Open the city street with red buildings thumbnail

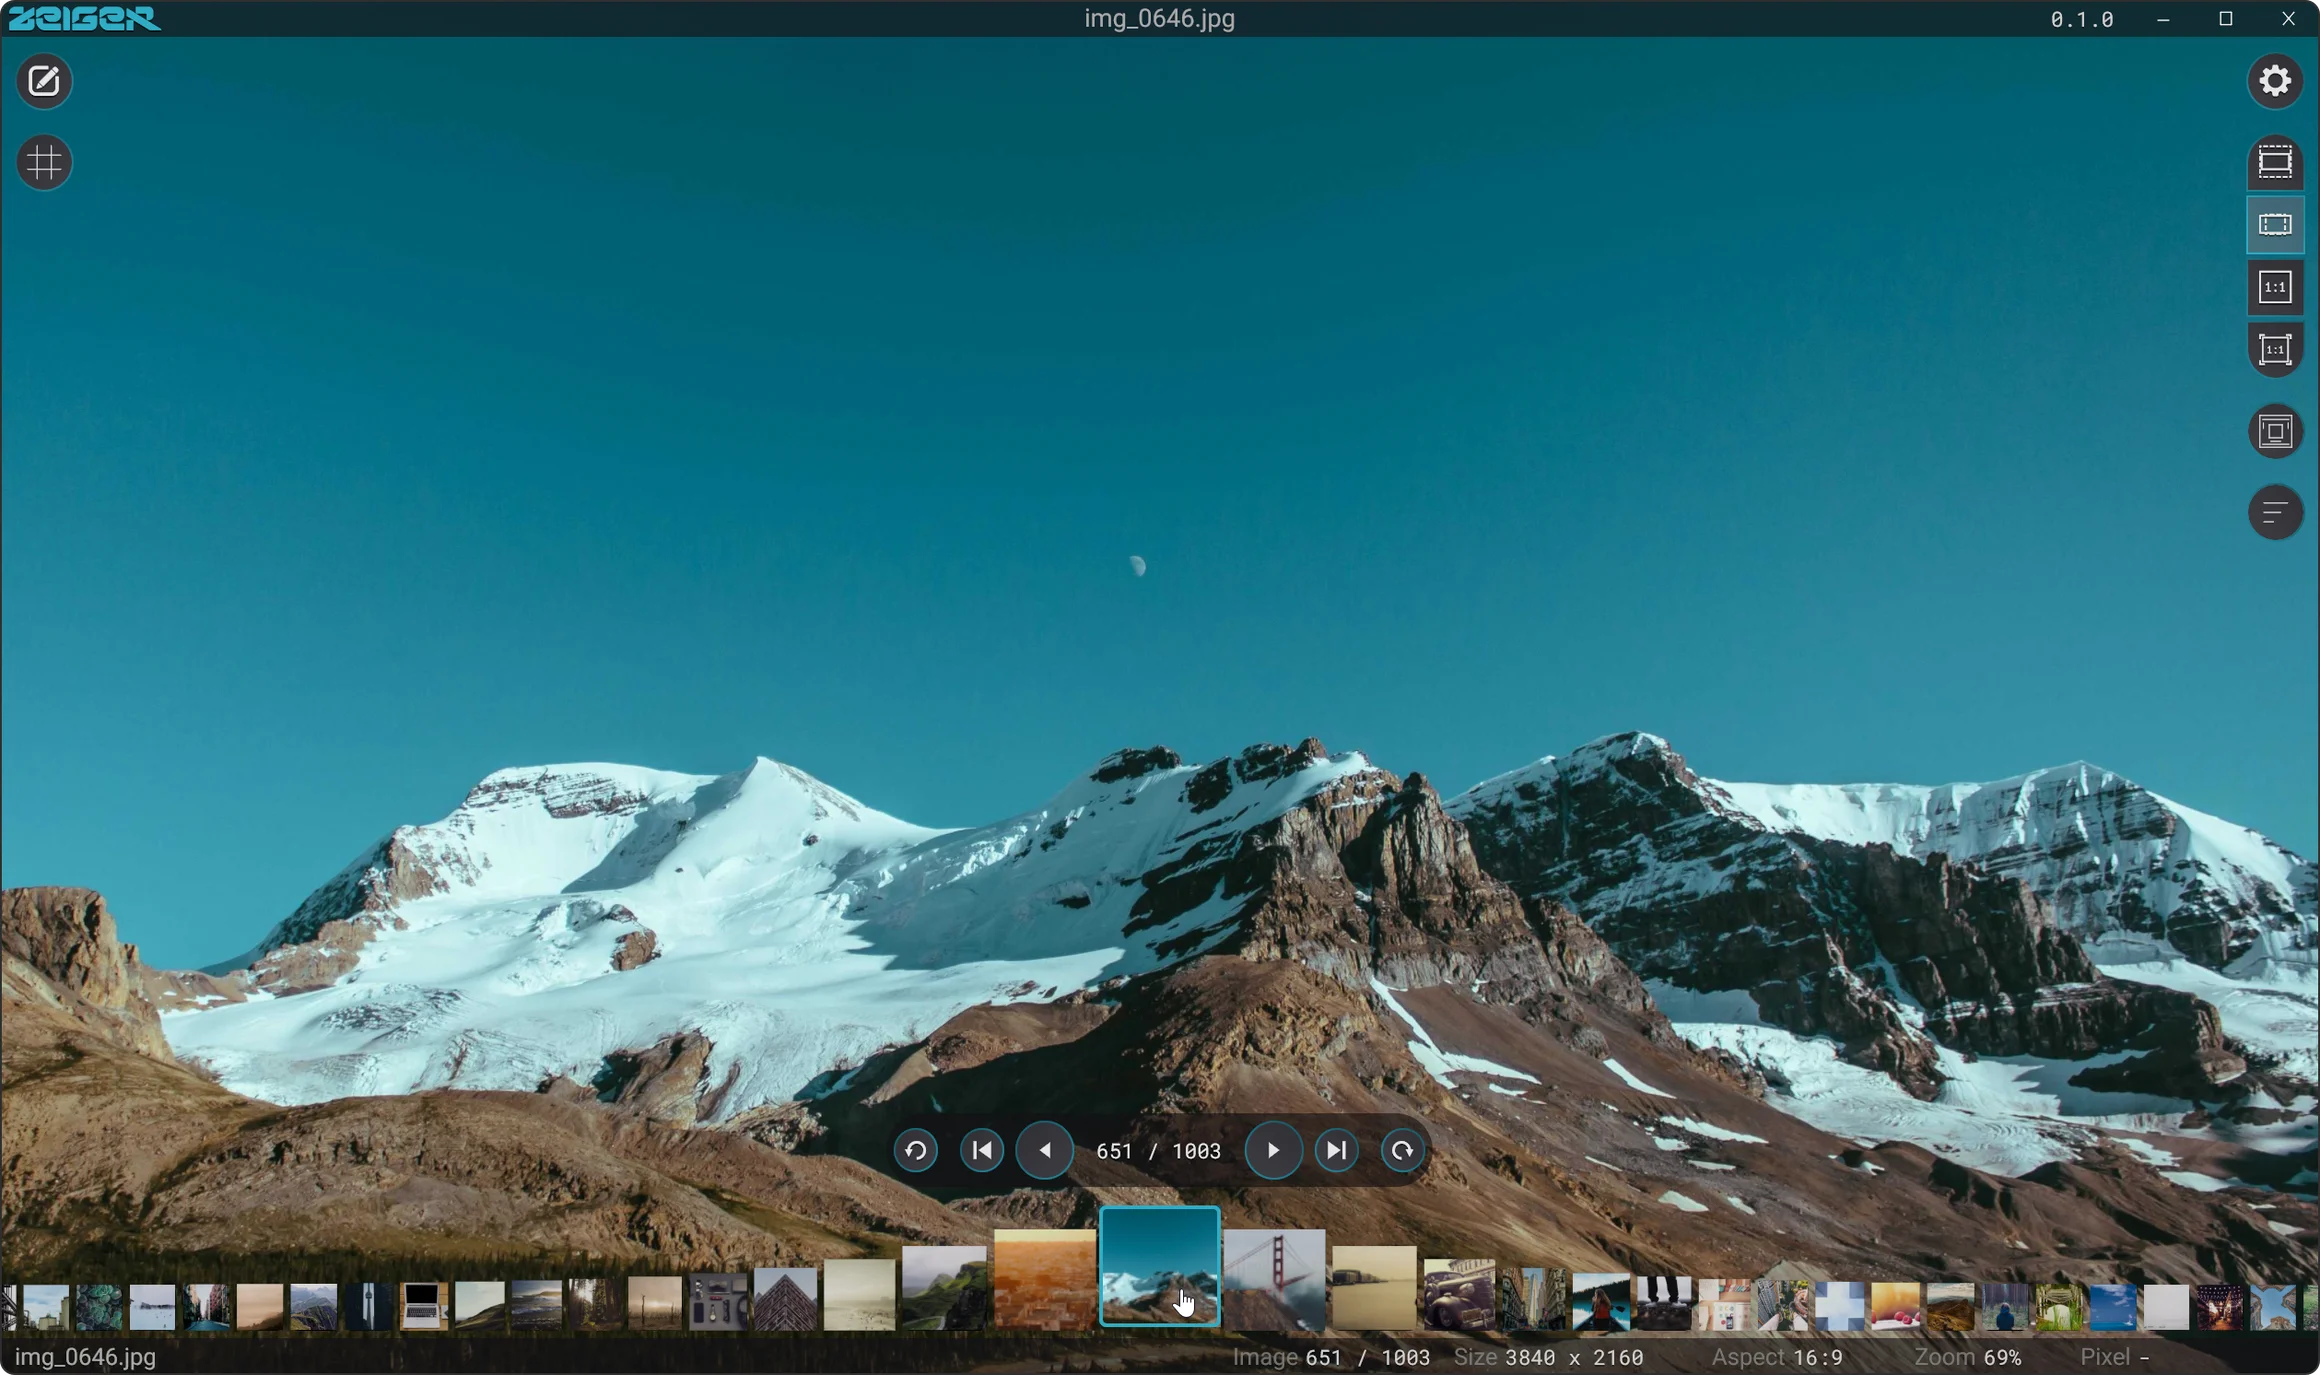(x=206, y=1307)
